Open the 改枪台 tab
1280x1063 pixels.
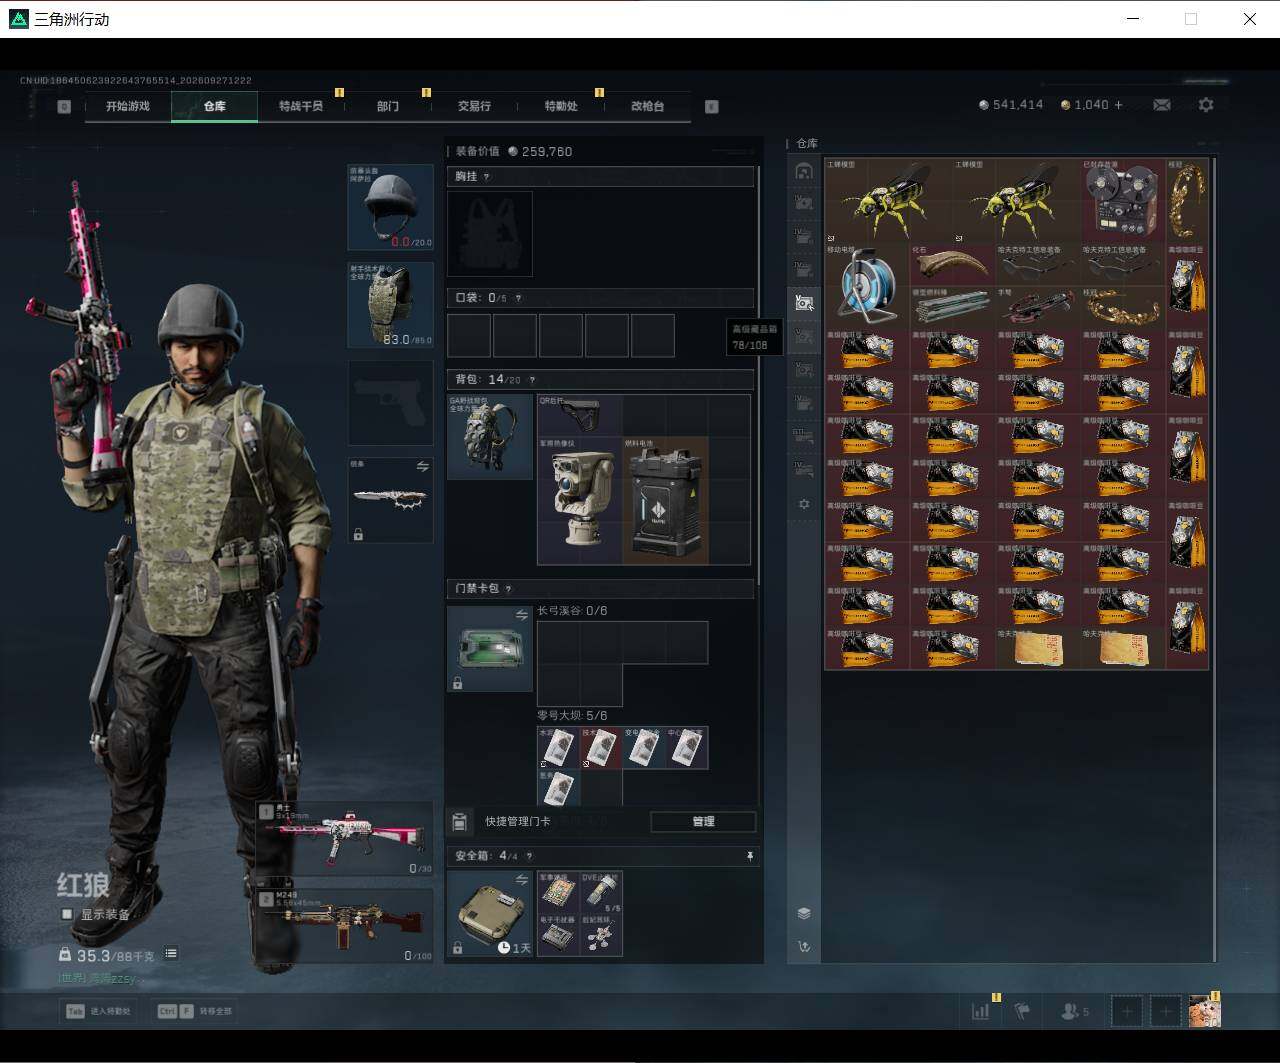[647, 106]
